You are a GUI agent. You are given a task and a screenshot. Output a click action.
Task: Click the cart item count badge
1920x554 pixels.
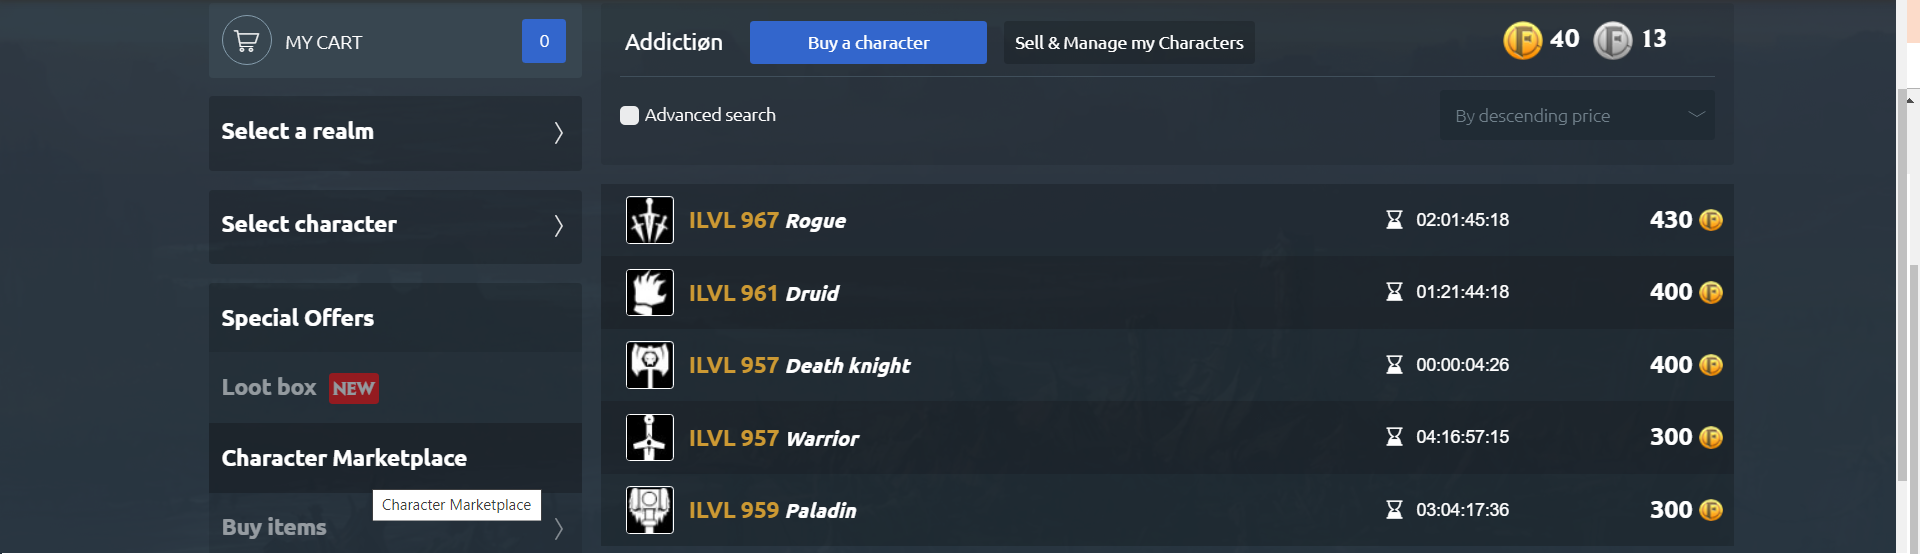[x=544, y=41]
